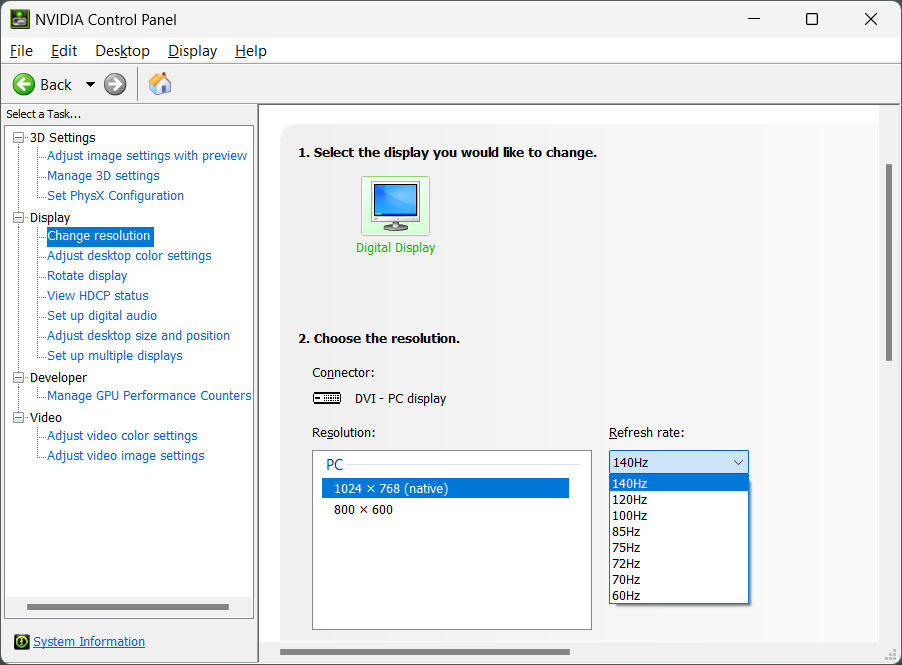This screenshot has height=665, width=902.
Task: Open Adjust video color settings
Action: (x=122, y=435)
